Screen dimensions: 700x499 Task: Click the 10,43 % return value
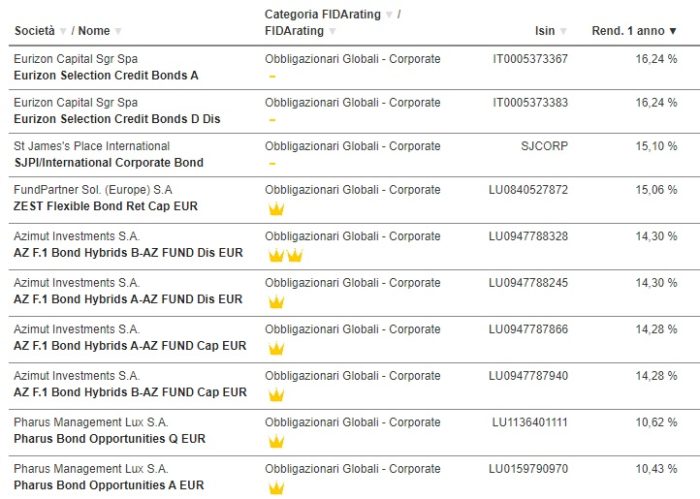point(656,469)
